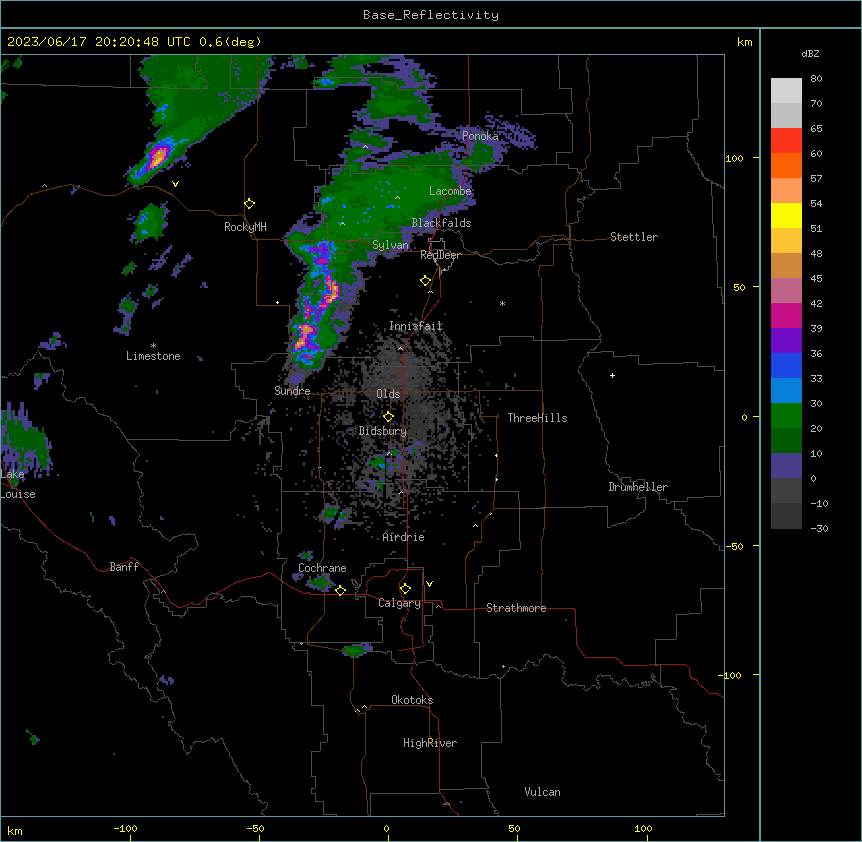Select the 65 dBZ red legend swatch
The image size is (862, 842).
[786, 141]
